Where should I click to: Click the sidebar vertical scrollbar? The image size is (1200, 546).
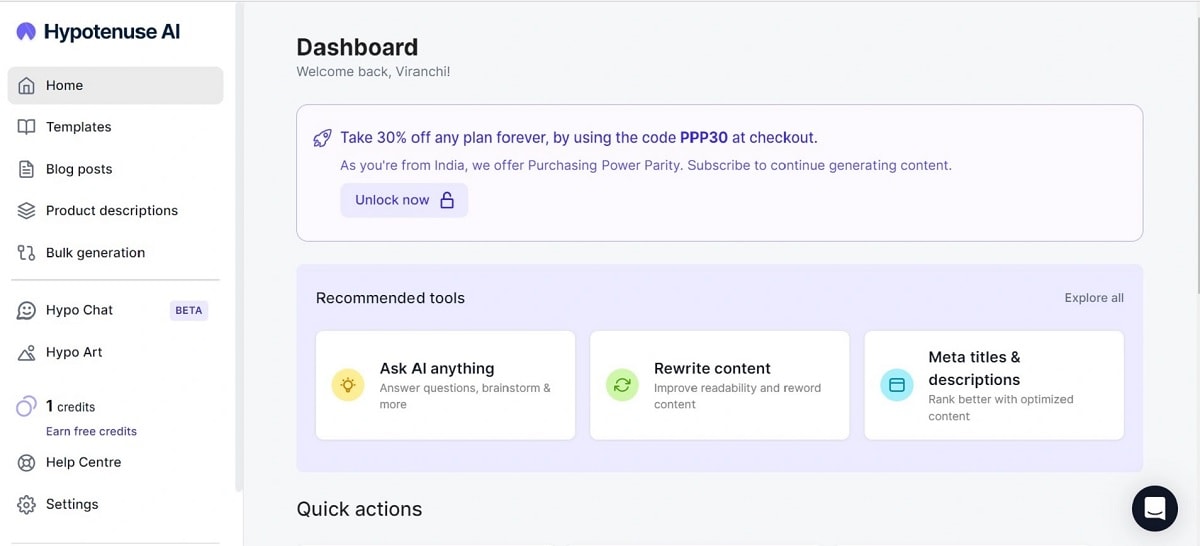[239, 250]
